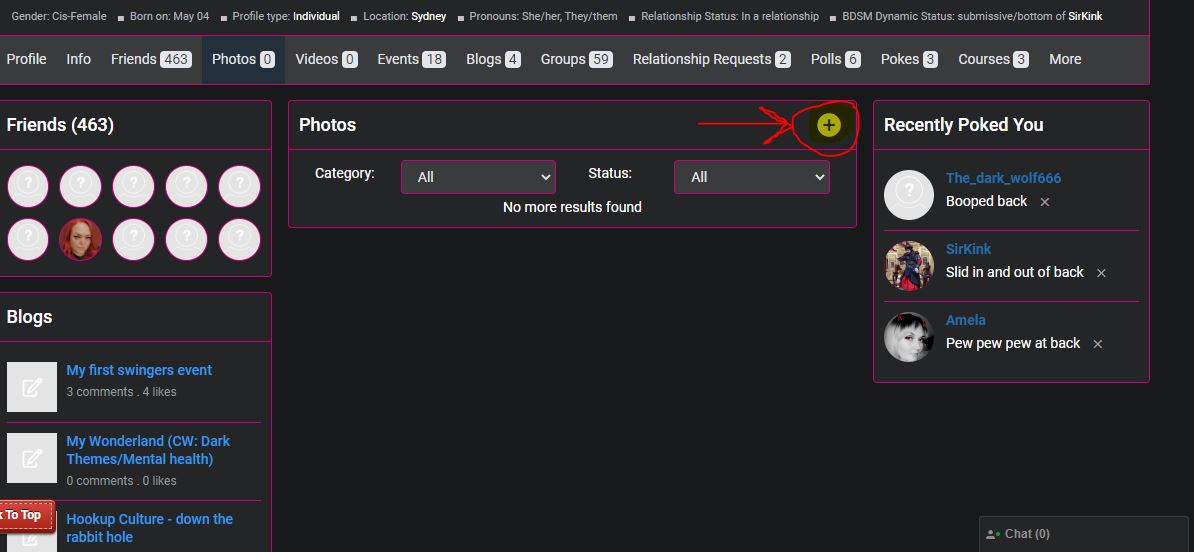Switch to the Friends tab
The height and width of the screenshot is (552, 1194).
pyautogui.click(x=150, y=59)
